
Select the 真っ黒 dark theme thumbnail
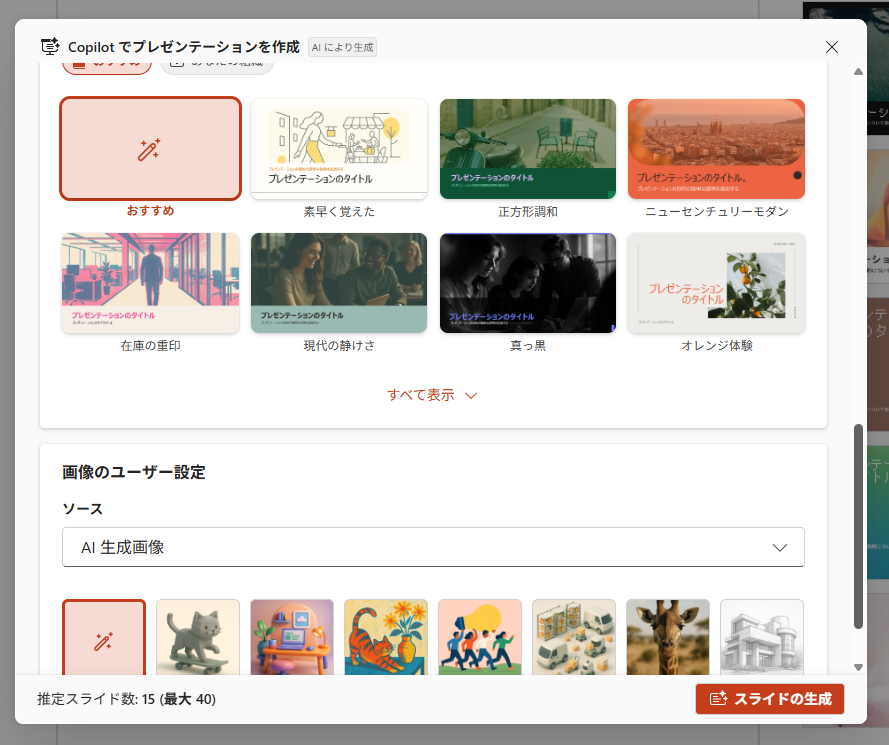coord(528,283)
